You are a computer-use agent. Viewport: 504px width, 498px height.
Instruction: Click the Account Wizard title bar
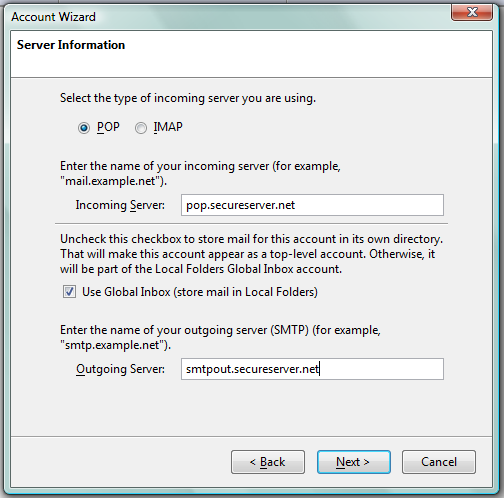pos(227,17)
